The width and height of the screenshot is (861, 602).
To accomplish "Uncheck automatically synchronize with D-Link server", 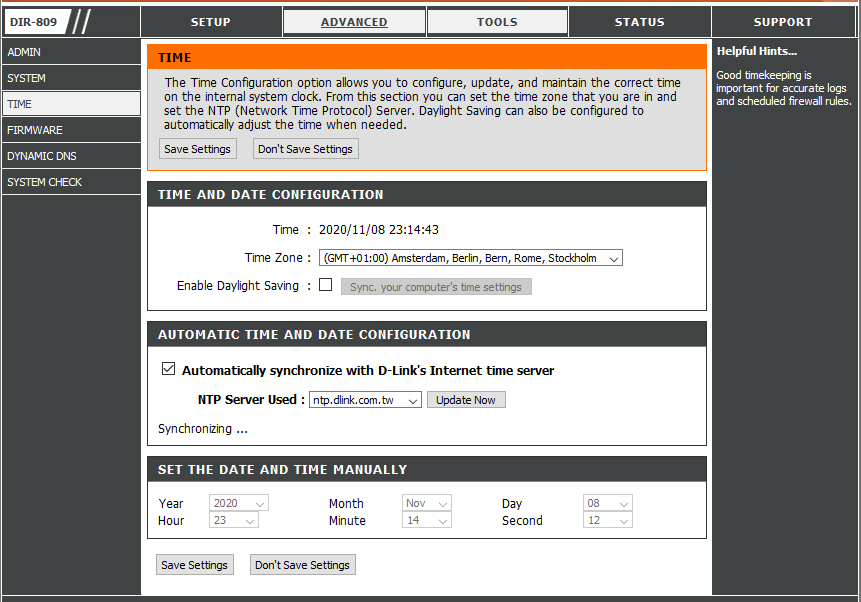I will point(169,369).
